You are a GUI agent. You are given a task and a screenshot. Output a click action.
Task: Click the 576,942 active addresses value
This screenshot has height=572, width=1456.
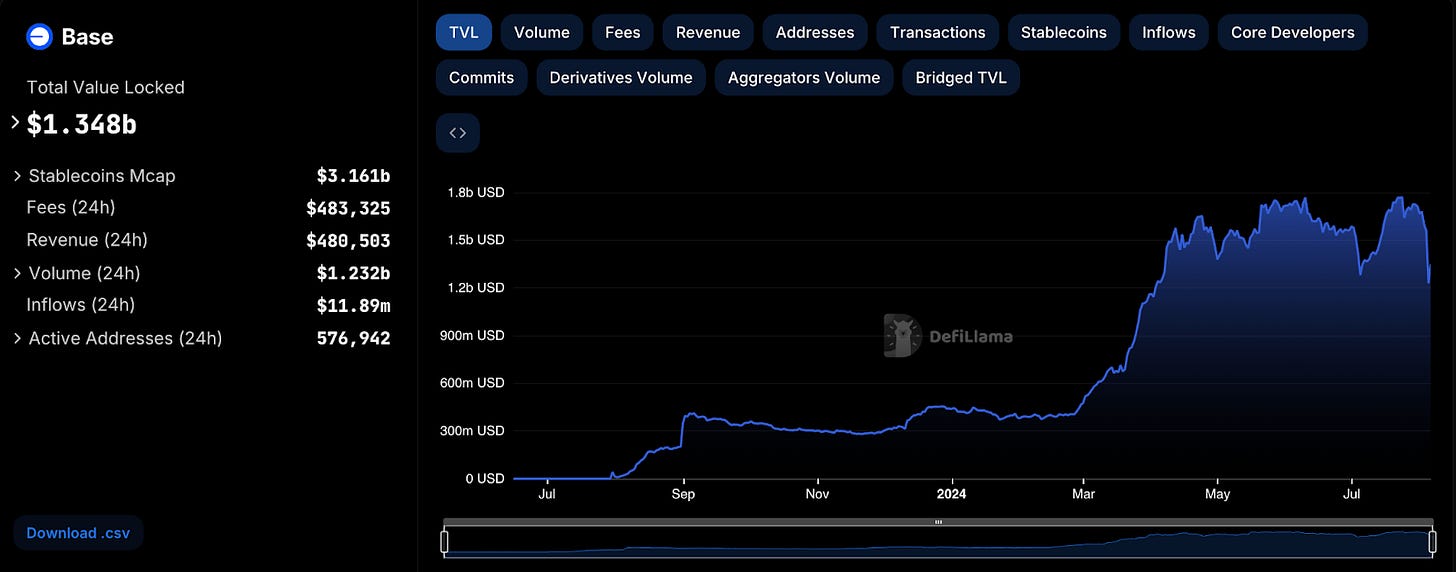tap(354, 338)
